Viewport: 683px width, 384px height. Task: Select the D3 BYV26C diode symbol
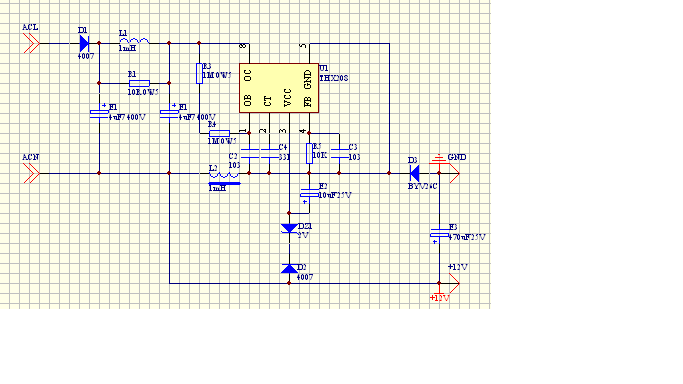pos(415,173)
